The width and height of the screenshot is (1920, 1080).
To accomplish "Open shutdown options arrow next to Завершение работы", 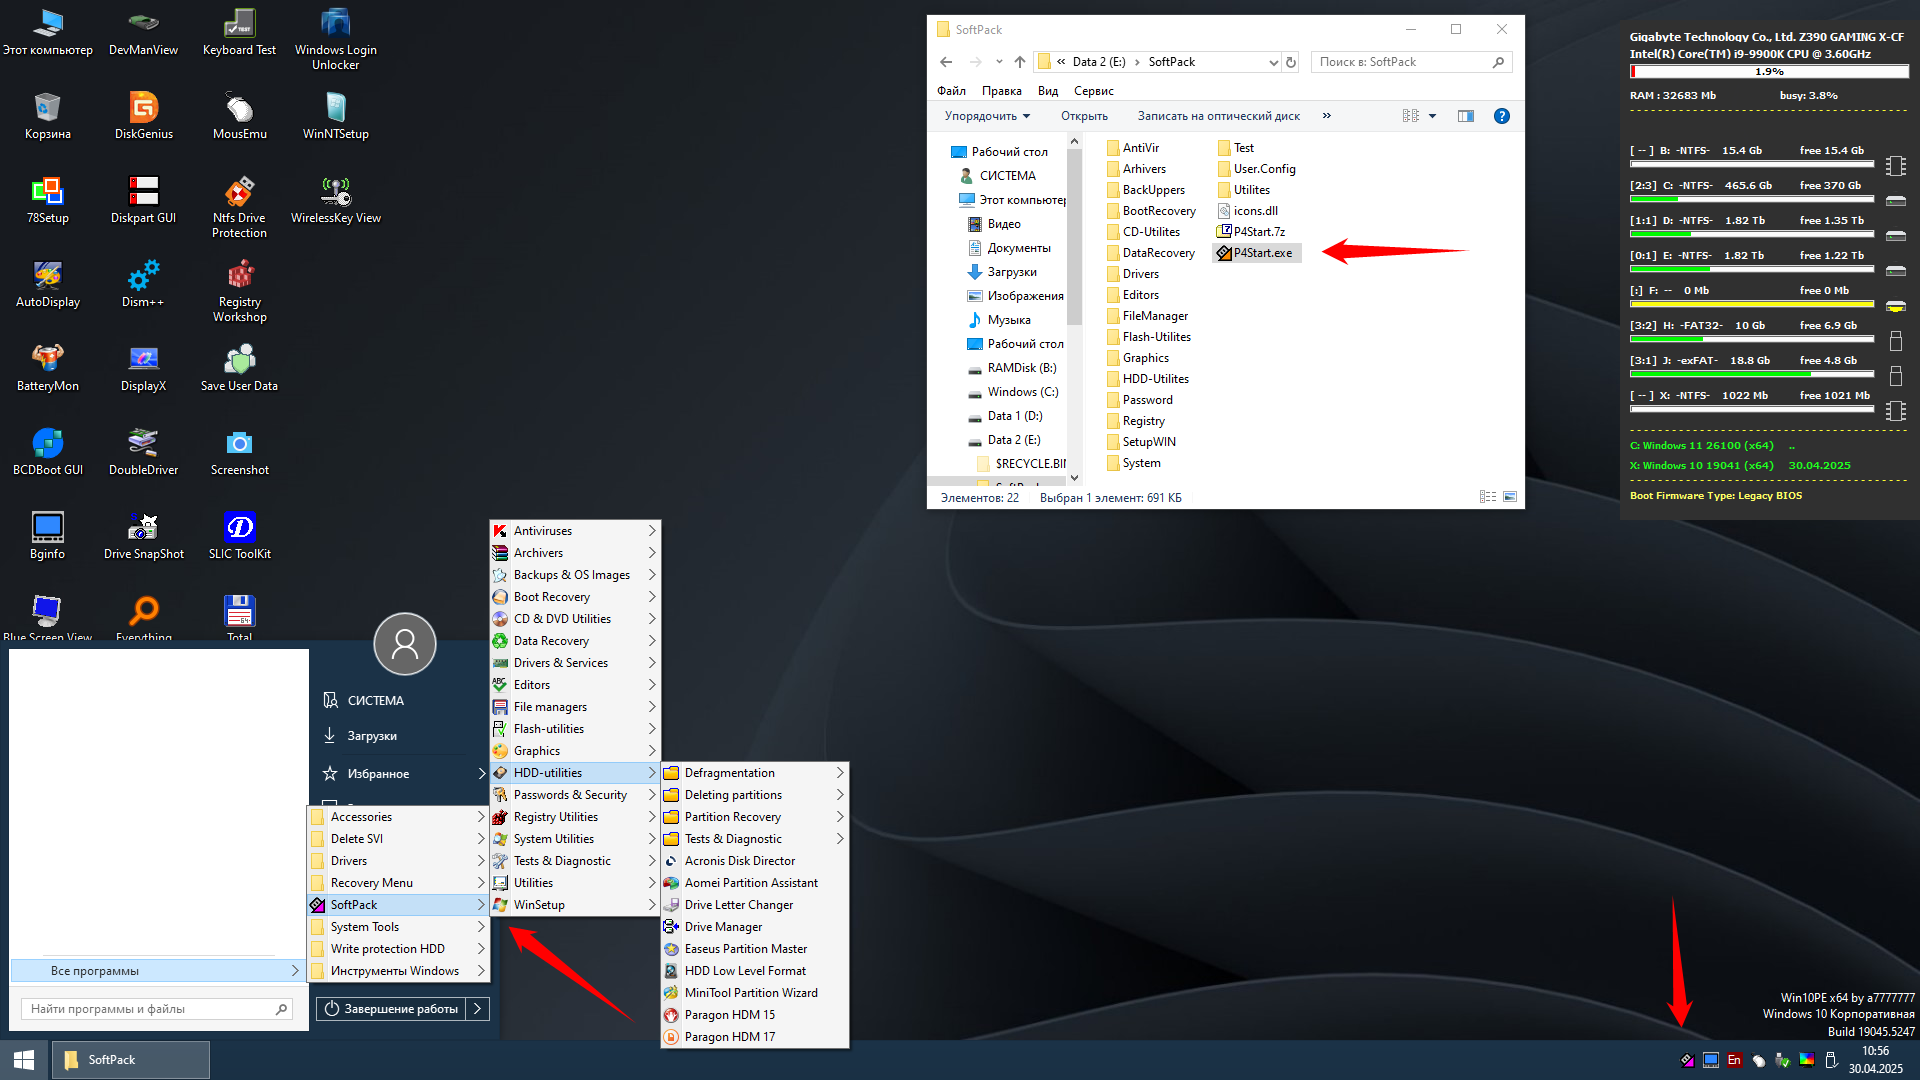I will click(478, 1009).
